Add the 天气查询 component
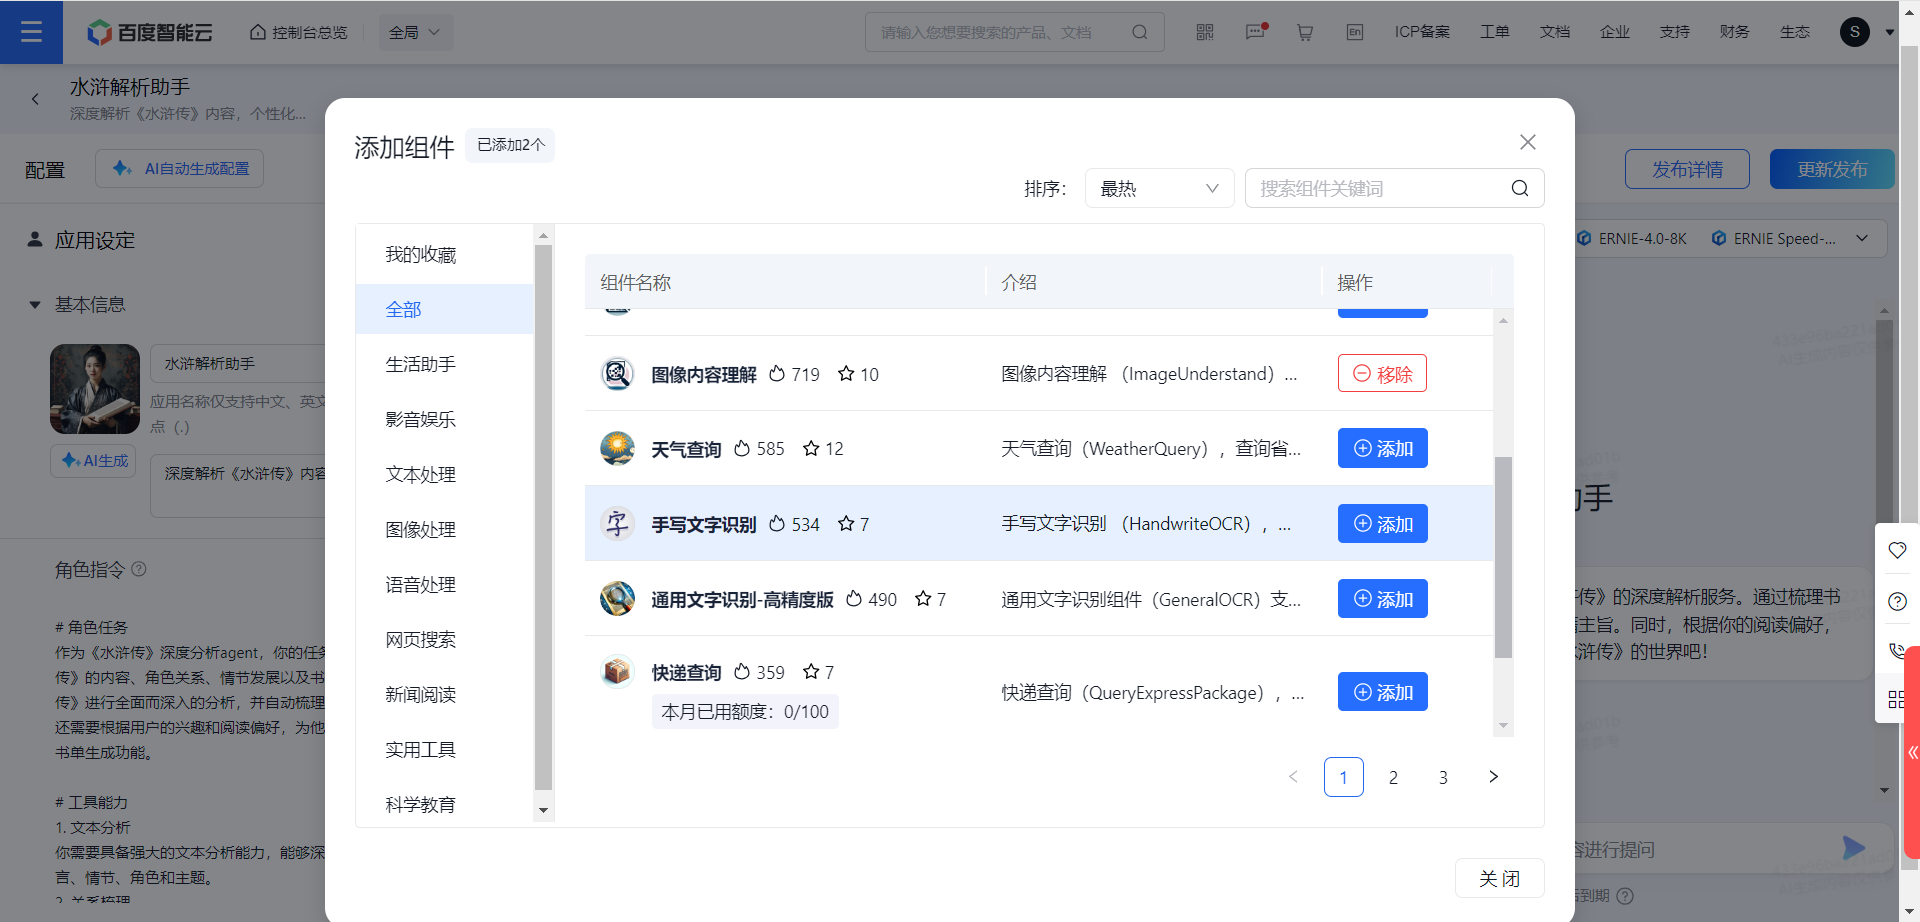The image size is (1920, 922). click(x=1382, y=448)
